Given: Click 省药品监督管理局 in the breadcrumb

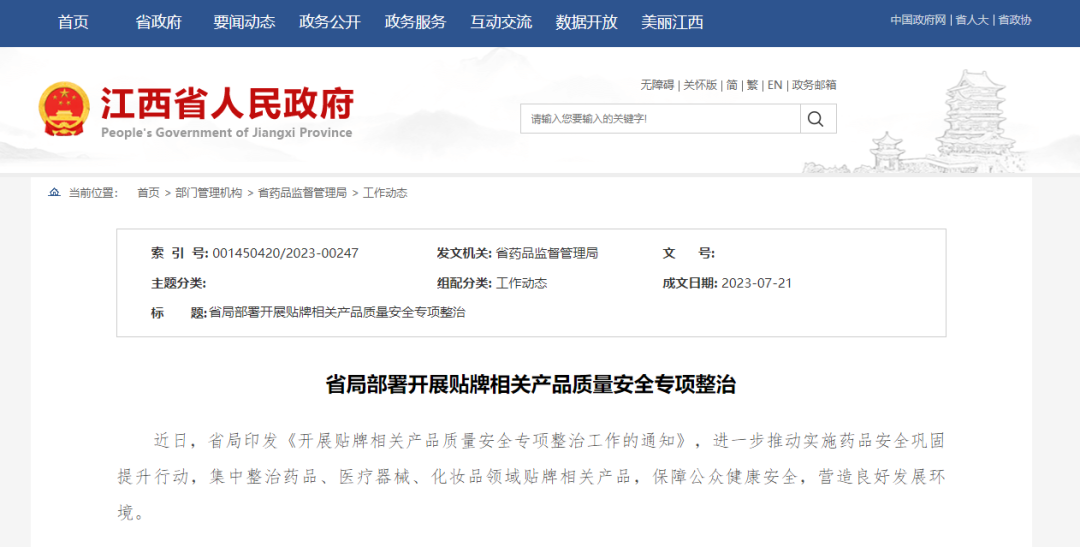Looking at the screenshot, I should pyautogui.click(x=302, y=193).
